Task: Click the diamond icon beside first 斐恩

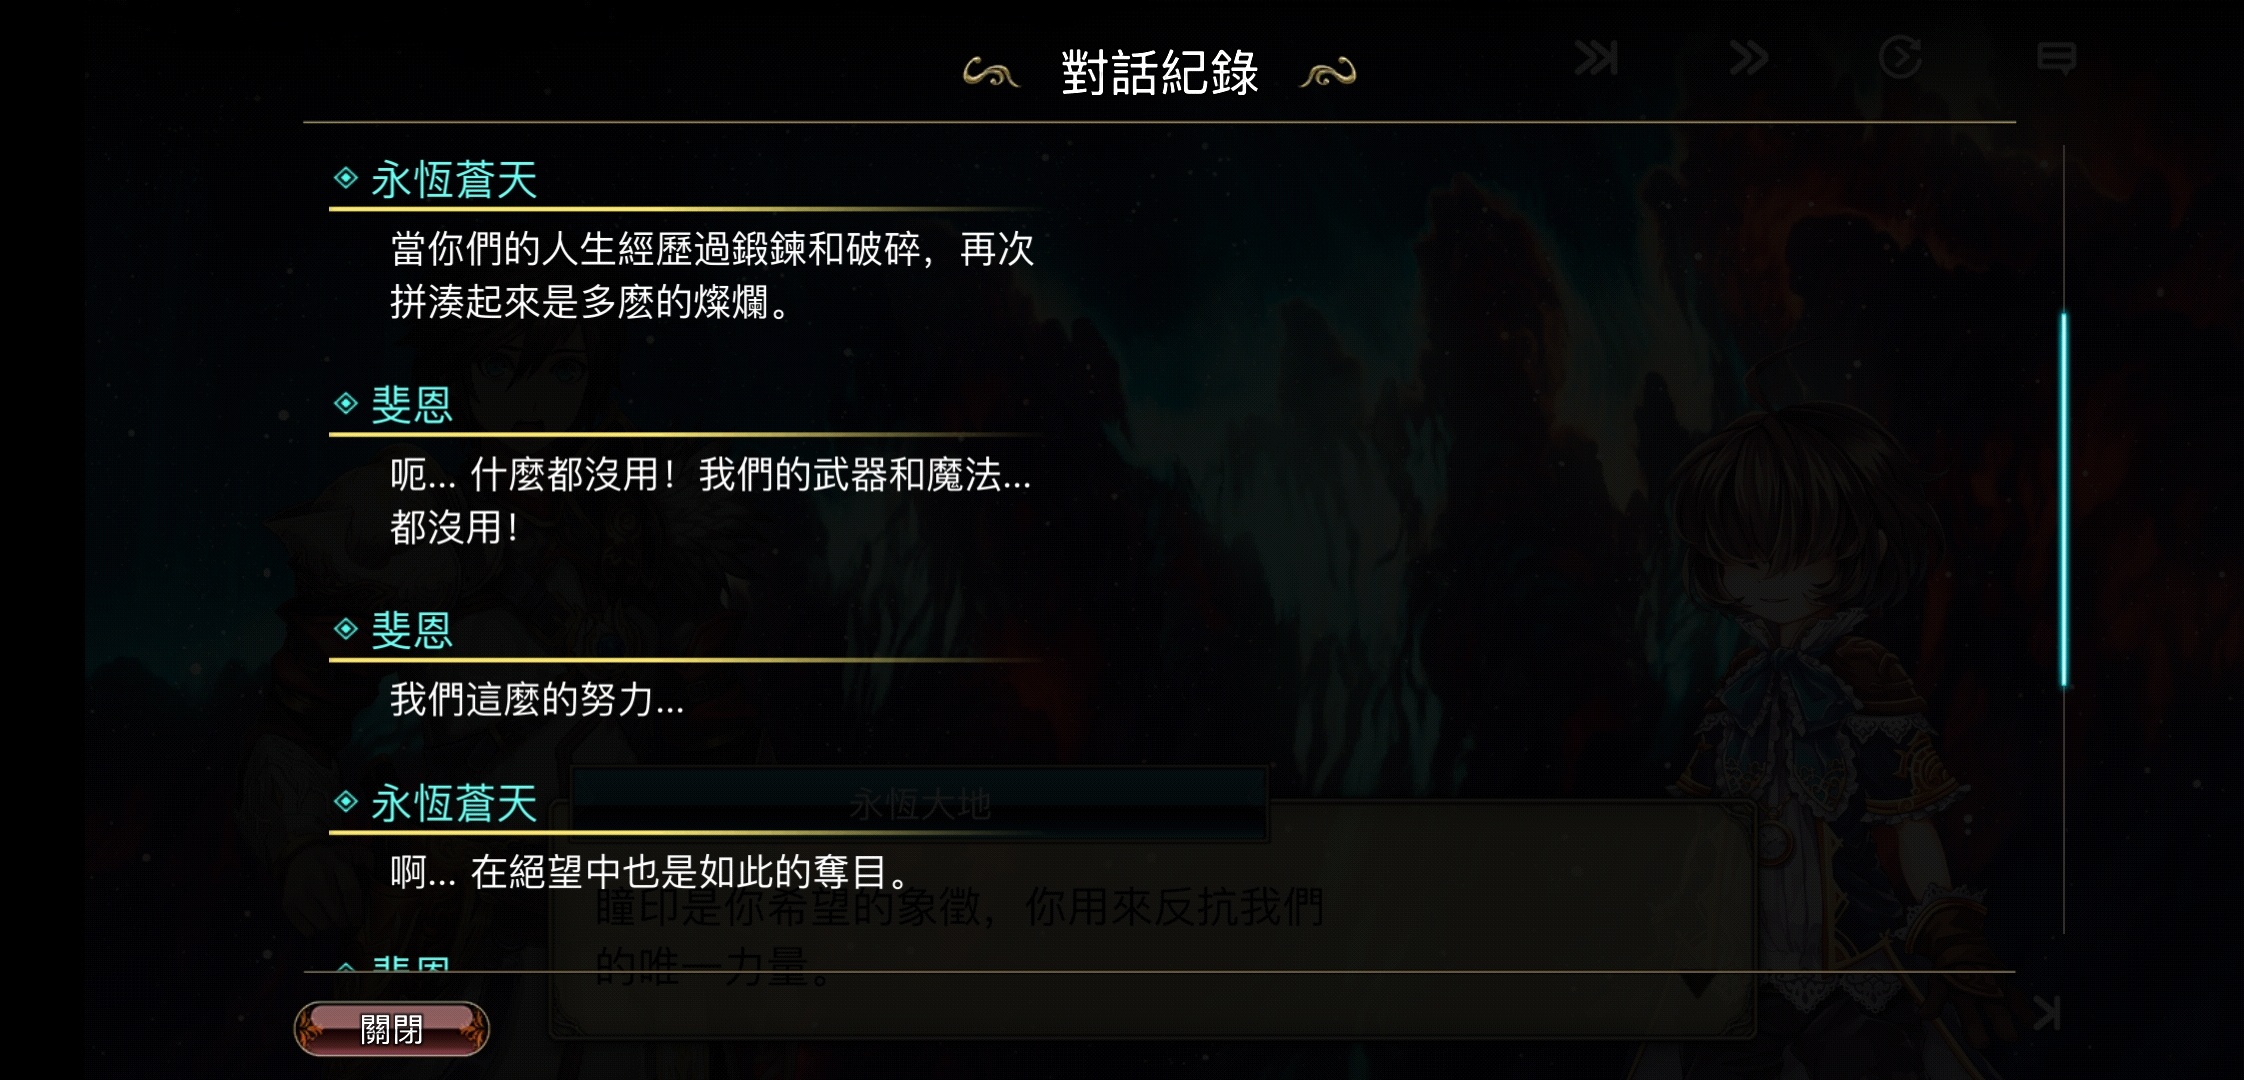Action: [346, 403]
